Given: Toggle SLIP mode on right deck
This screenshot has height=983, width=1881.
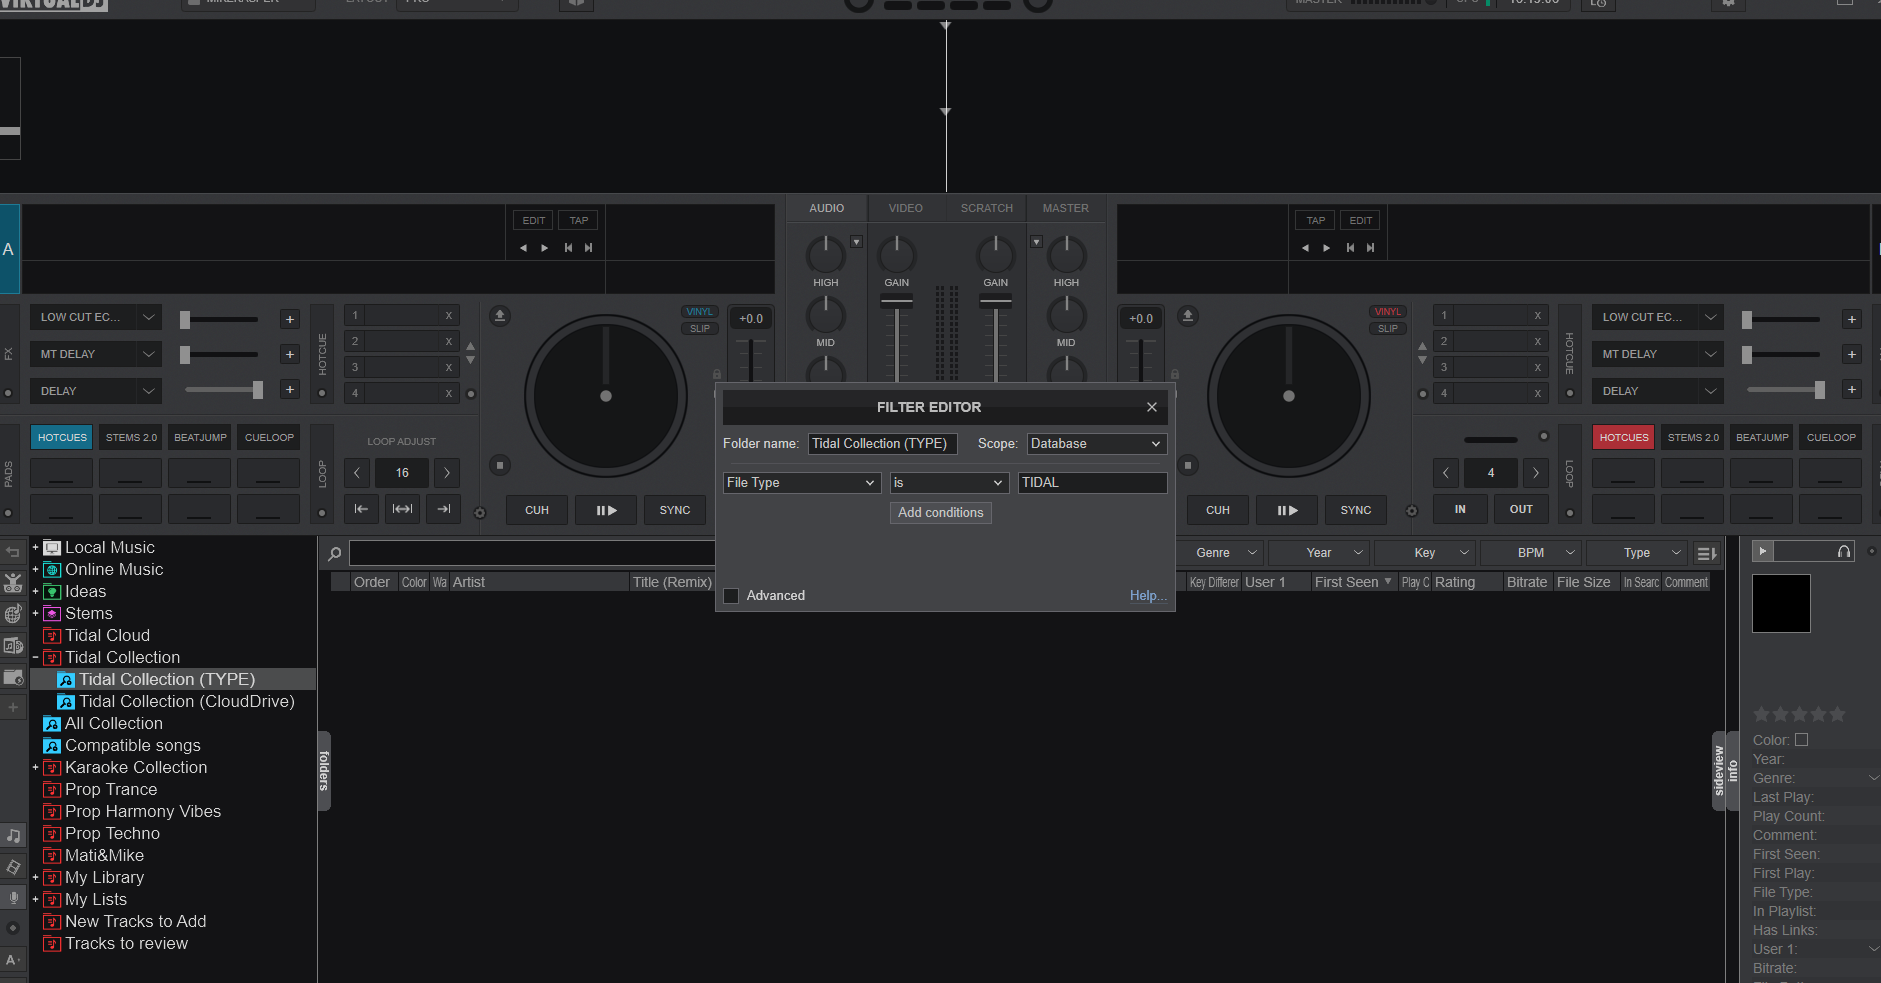Looking at the screenshot, I should point(1387,329).
